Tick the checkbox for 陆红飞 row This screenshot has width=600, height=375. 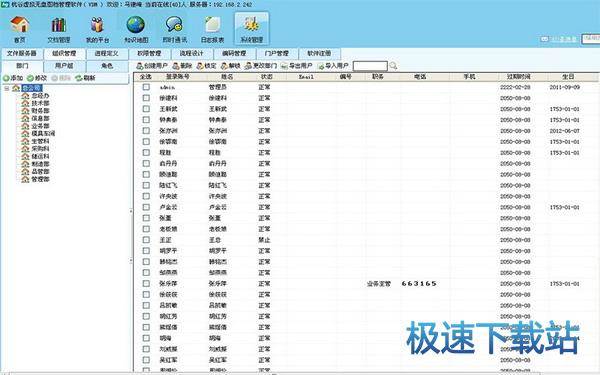(x=146, y=185)
